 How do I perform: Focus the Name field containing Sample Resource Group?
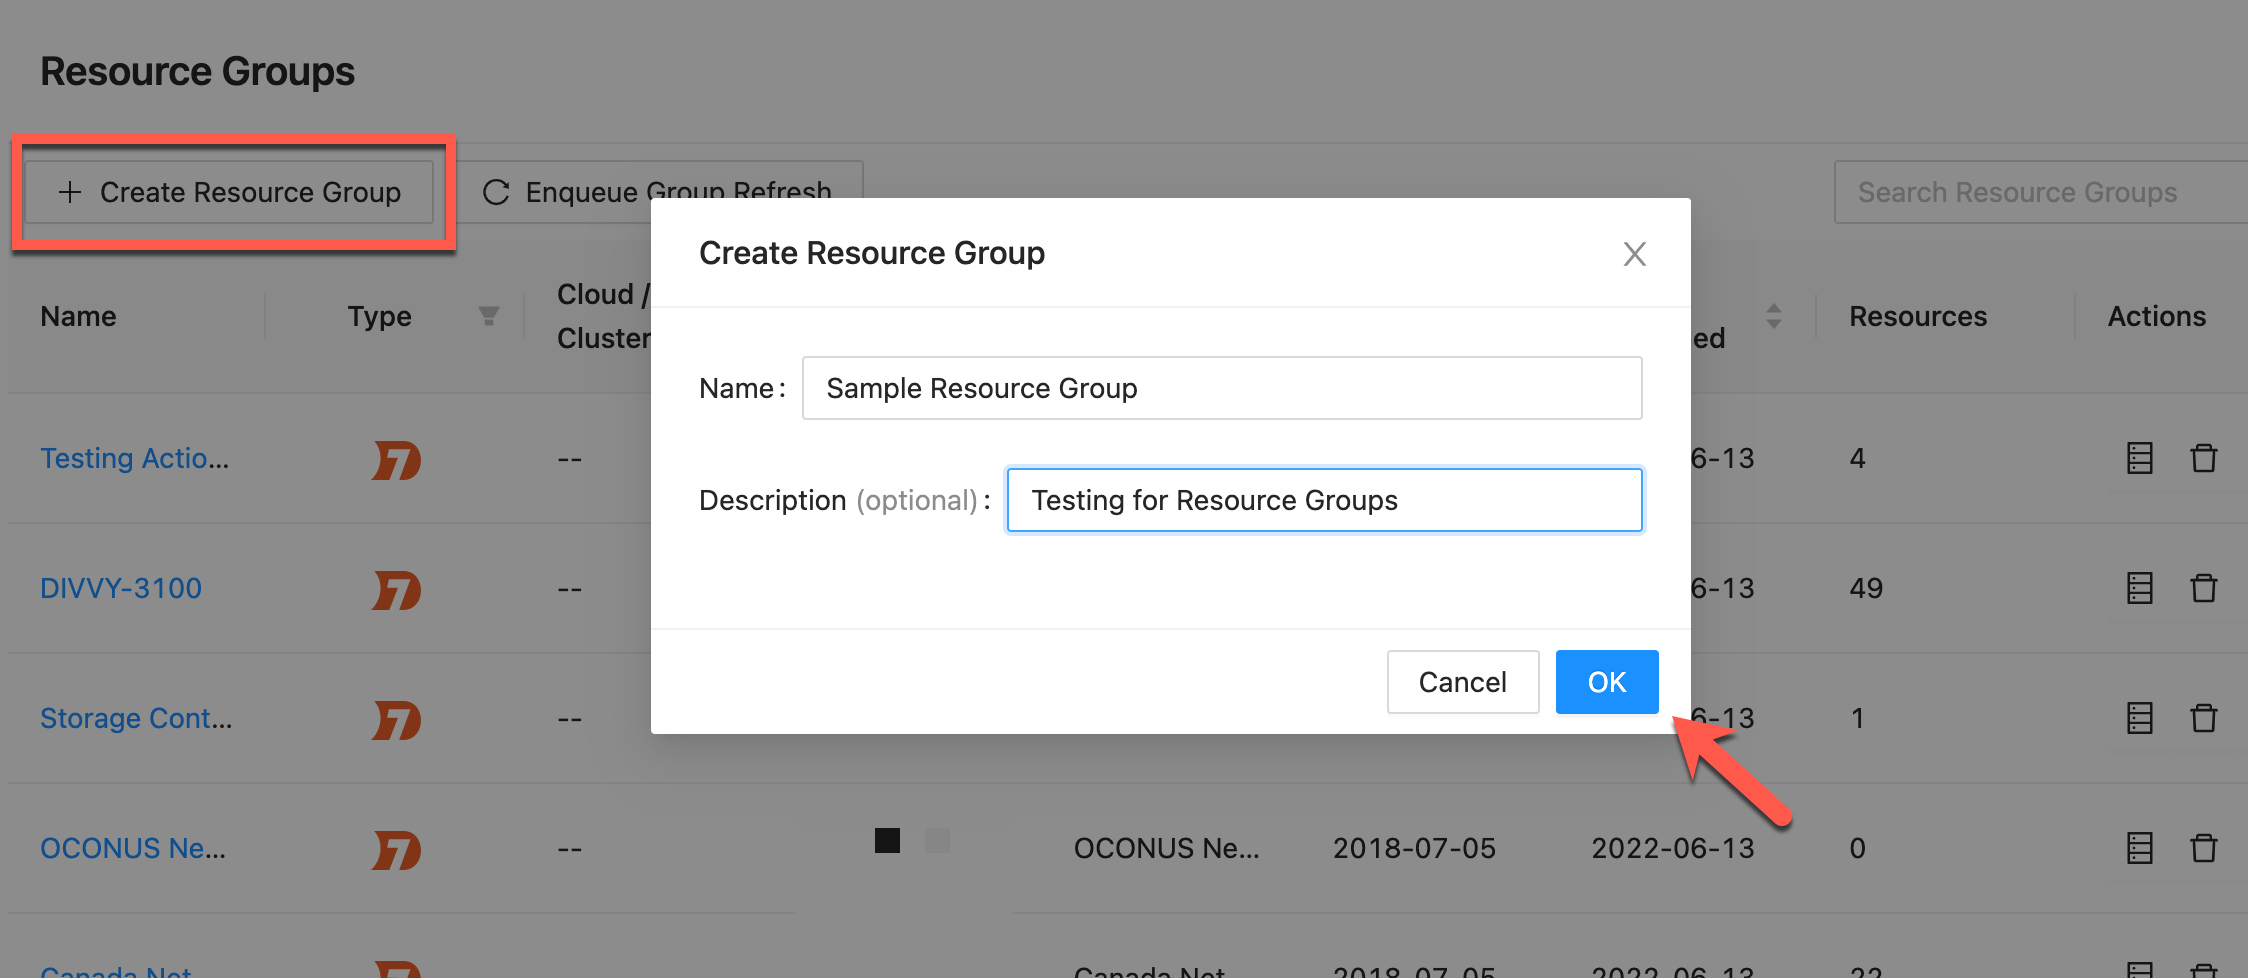[x=1222, y=388]
